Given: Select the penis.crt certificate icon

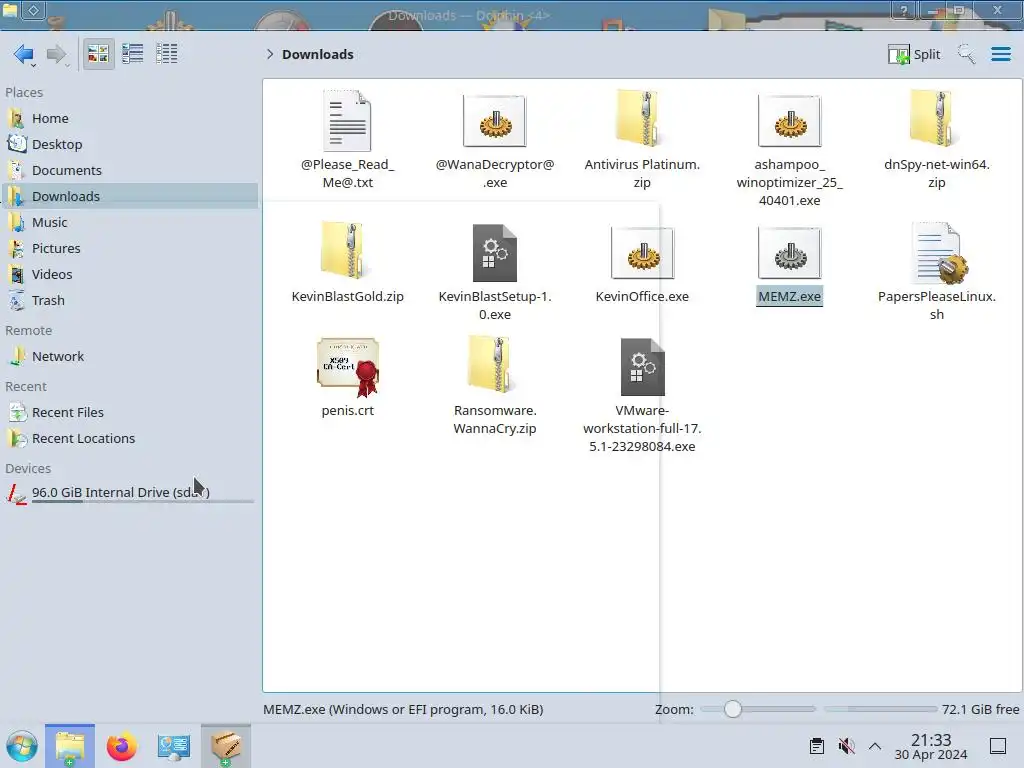Looking at the screenshot, I should point(347,367).
